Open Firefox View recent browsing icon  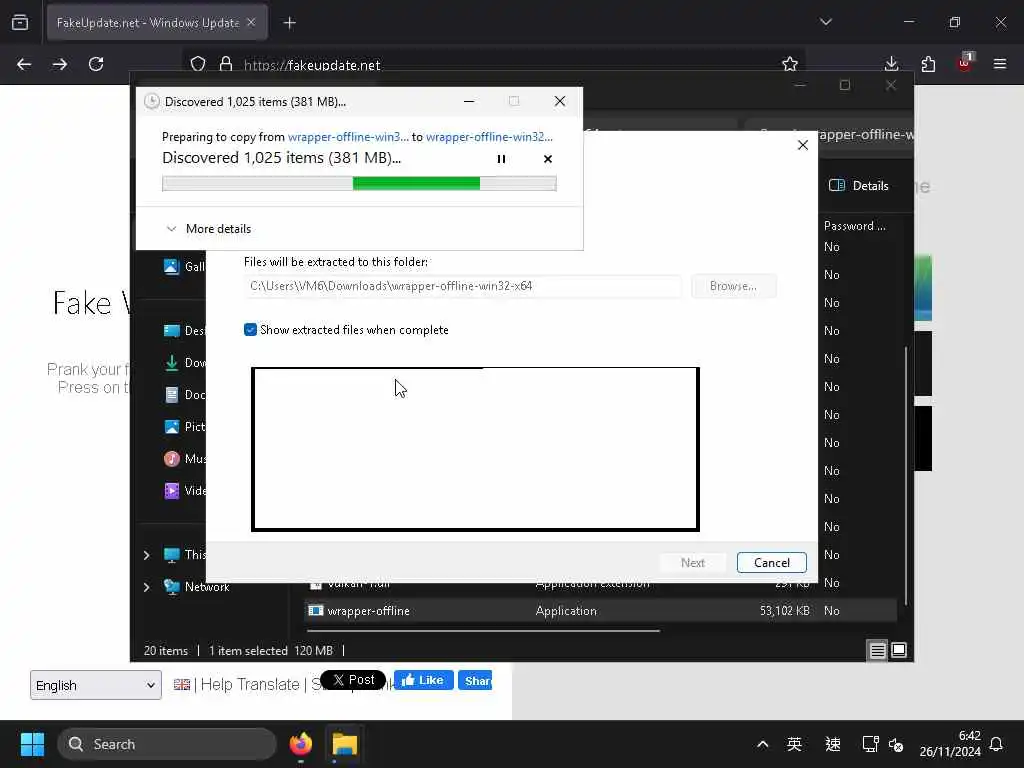pyautogui.click(x=20, y=22)
